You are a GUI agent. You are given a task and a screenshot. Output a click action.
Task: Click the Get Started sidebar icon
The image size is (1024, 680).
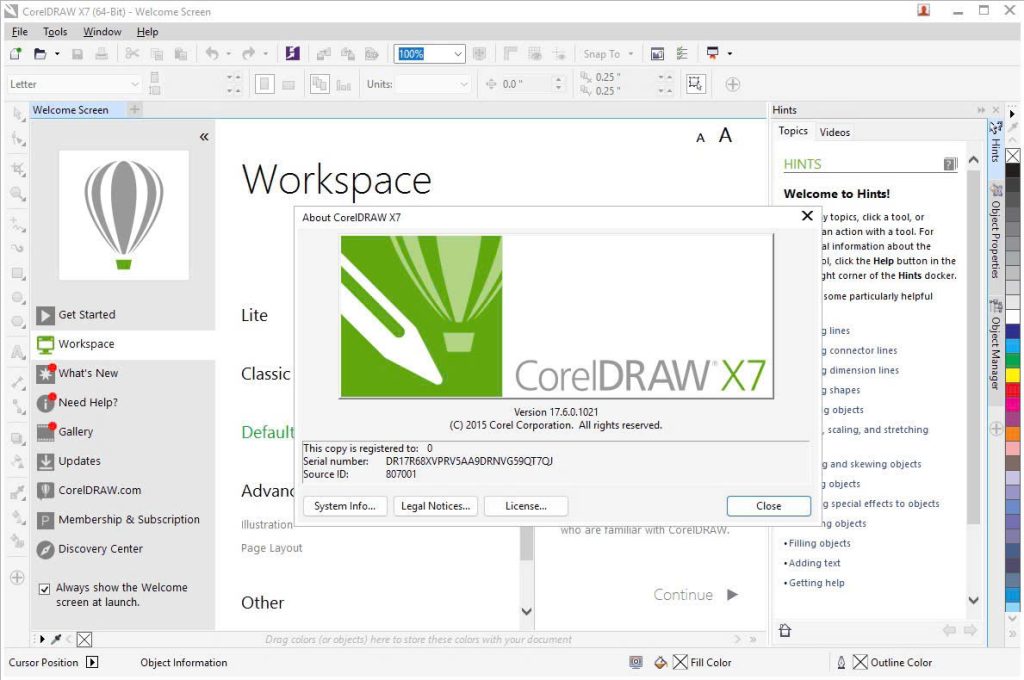(x=46, y=315)
